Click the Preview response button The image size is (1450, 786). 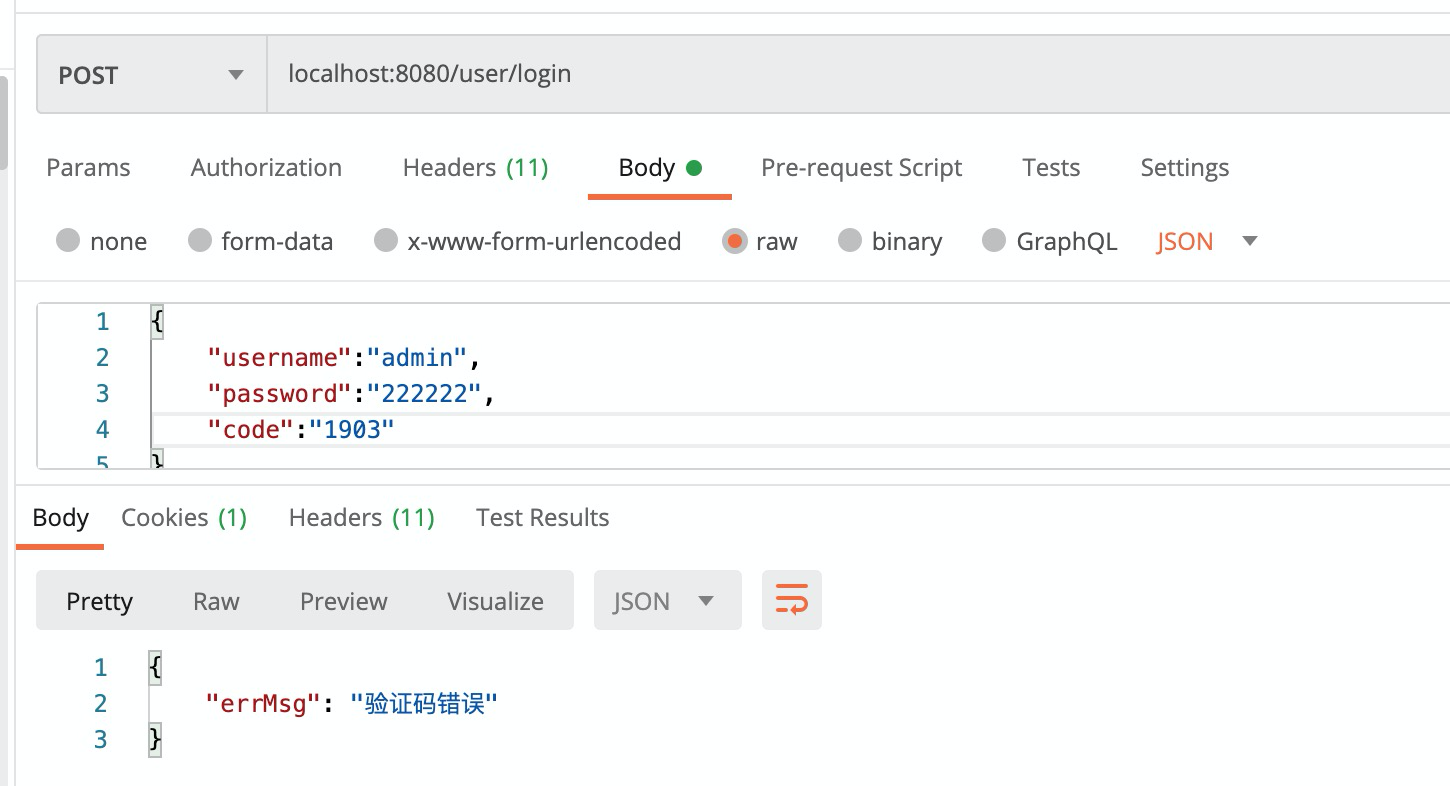click(x=343, y=601)
